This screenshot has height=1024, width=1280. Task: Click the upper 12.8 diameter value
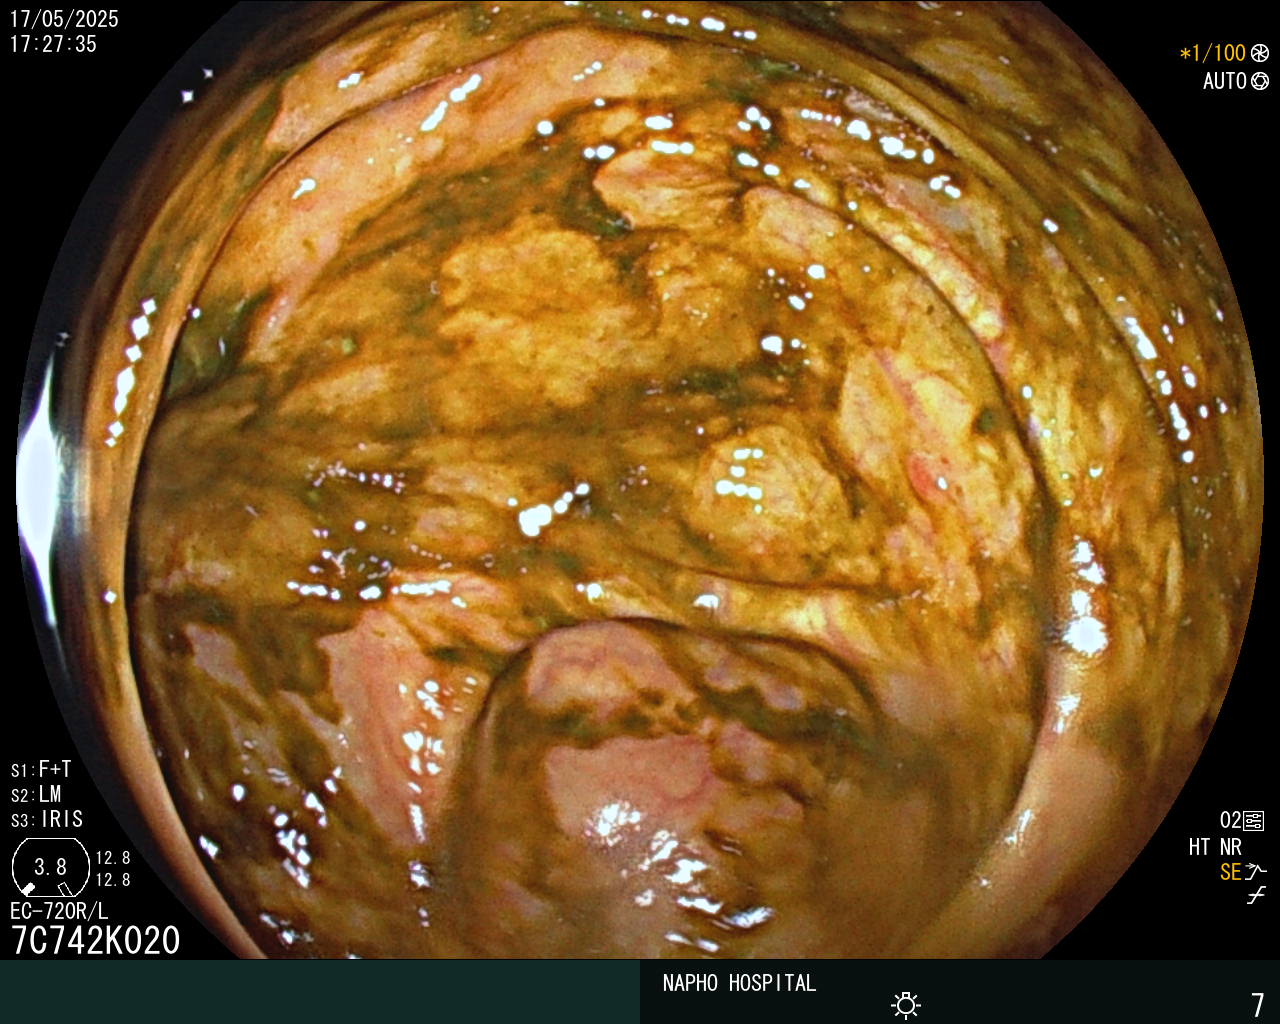(x=113, y=858)
